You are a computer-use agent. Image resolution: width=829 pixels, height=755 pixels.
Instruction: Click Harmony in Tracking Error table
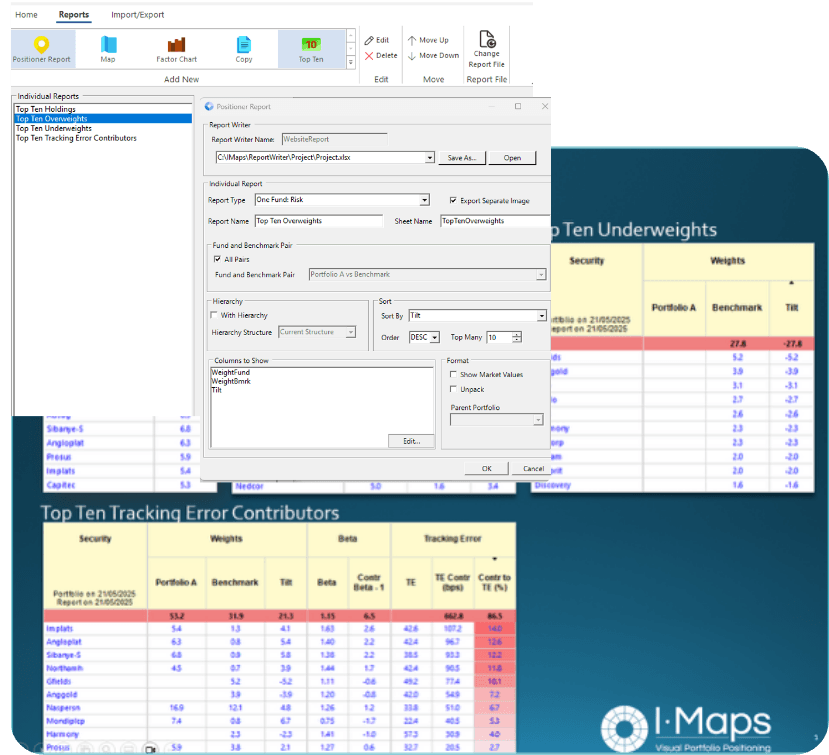62,734
